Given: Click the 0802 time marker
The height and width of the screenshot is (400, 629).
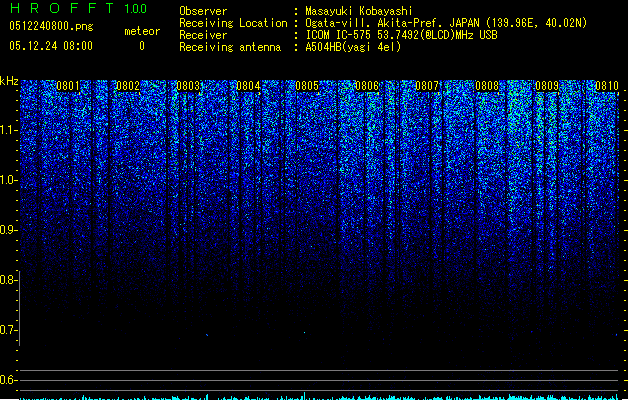Looking at the screenshot, I should click(x=128, y=86).
